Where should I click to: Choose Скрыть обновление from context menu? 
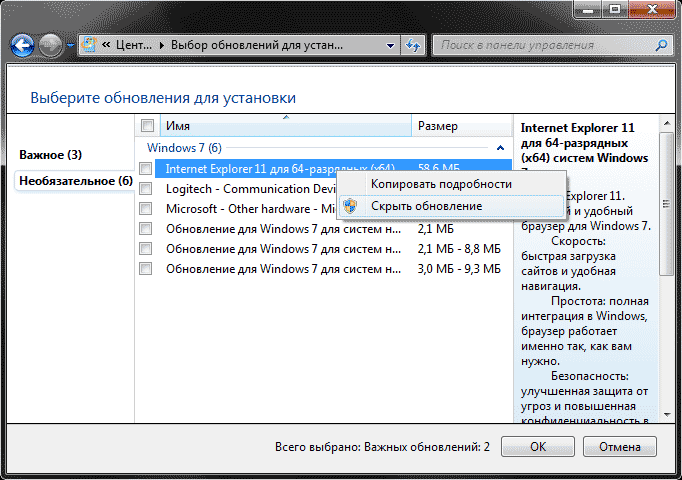tap(451, 206)
